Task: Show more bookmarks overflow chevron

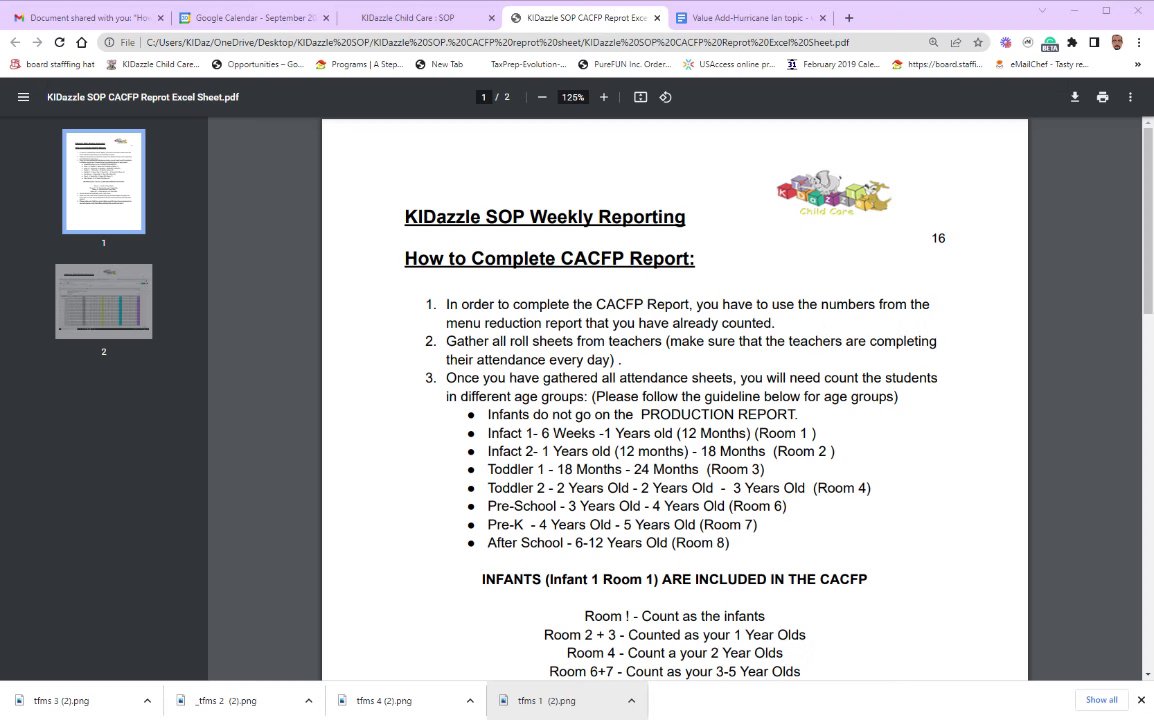Action: point(1137,65)
